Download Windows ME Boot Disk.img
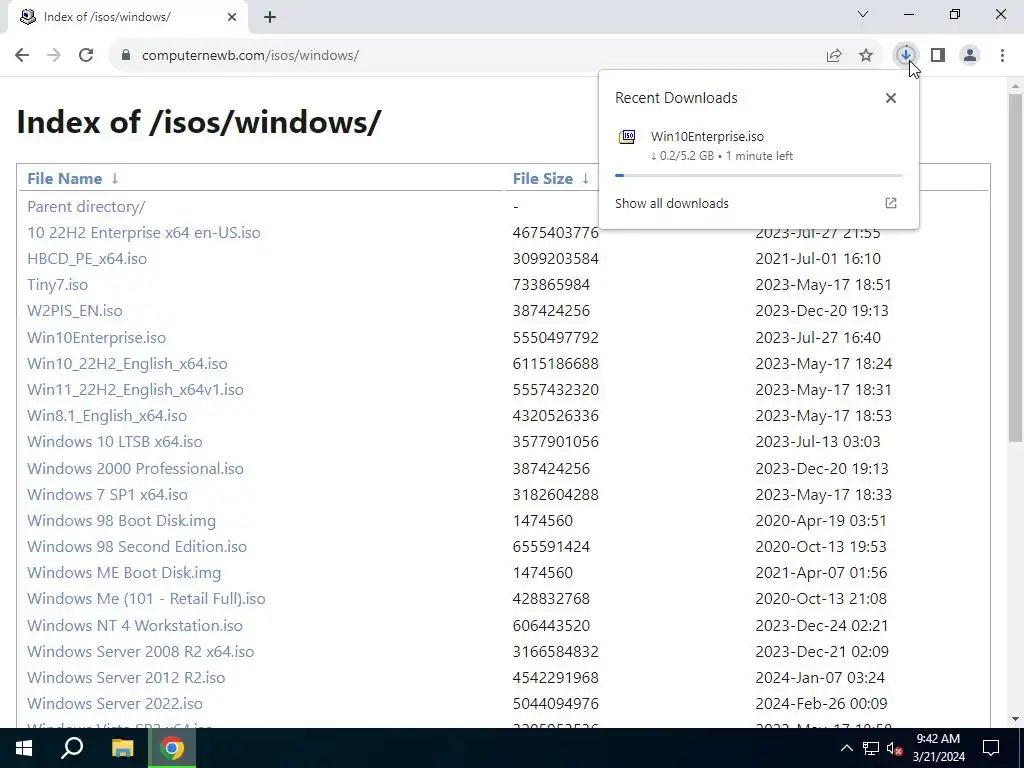The image size is (1024, 768). click(x=124, y=573)
